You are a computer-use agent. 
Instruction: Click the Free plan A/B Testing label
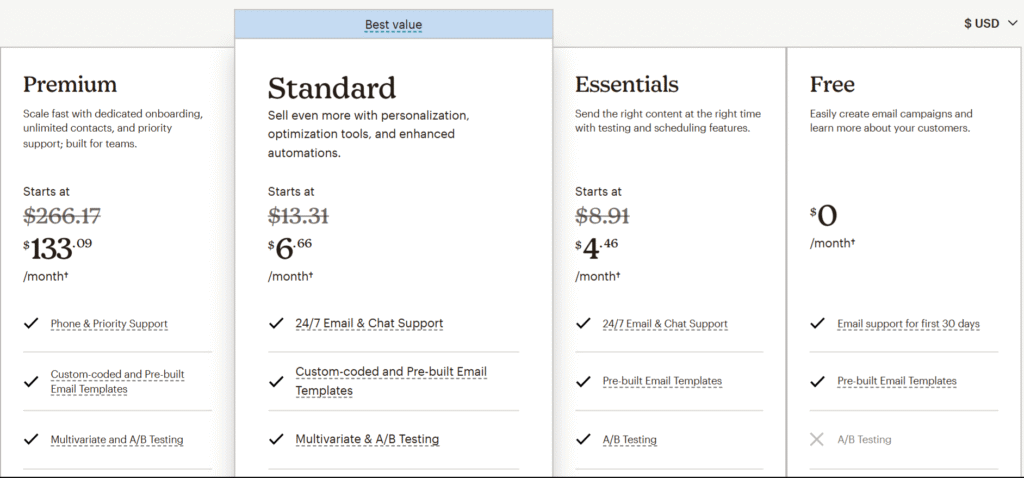[864, 439]
